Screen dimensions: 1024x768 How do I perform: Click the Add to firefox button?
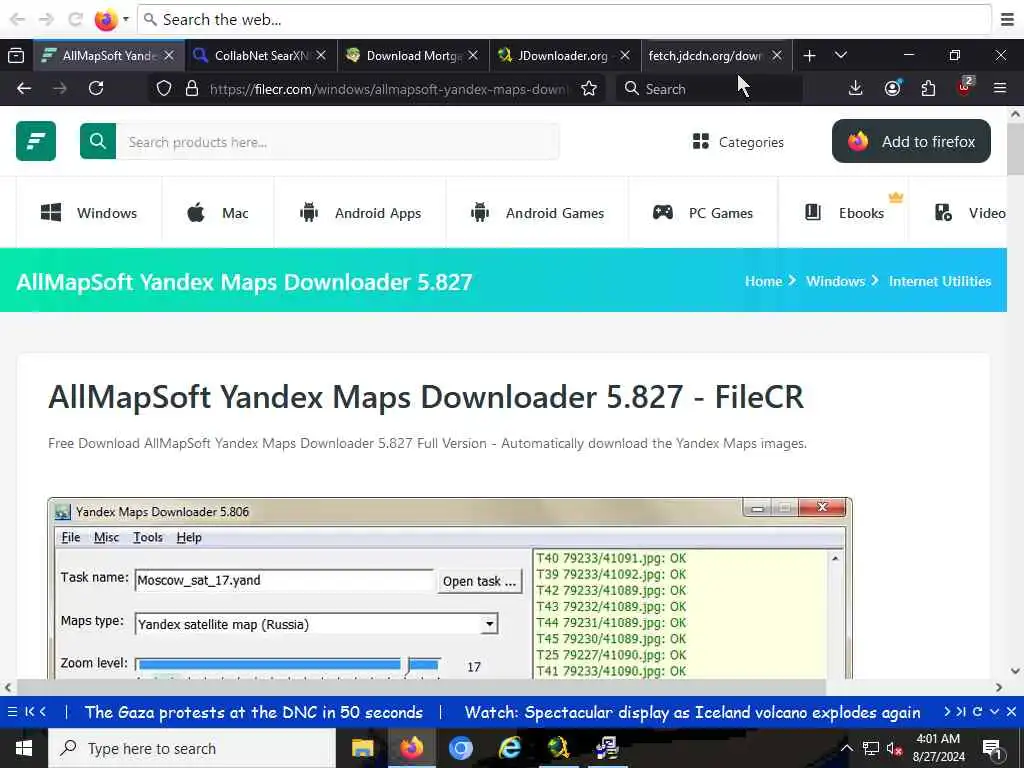pos(911,141)
